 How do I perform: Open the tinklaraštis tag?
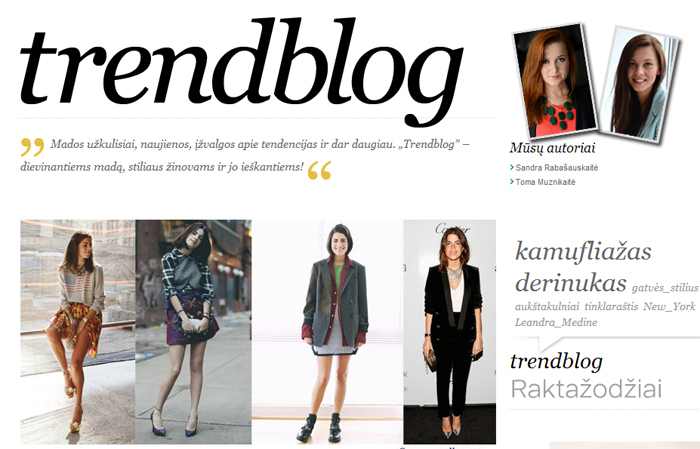click(611, 307)
